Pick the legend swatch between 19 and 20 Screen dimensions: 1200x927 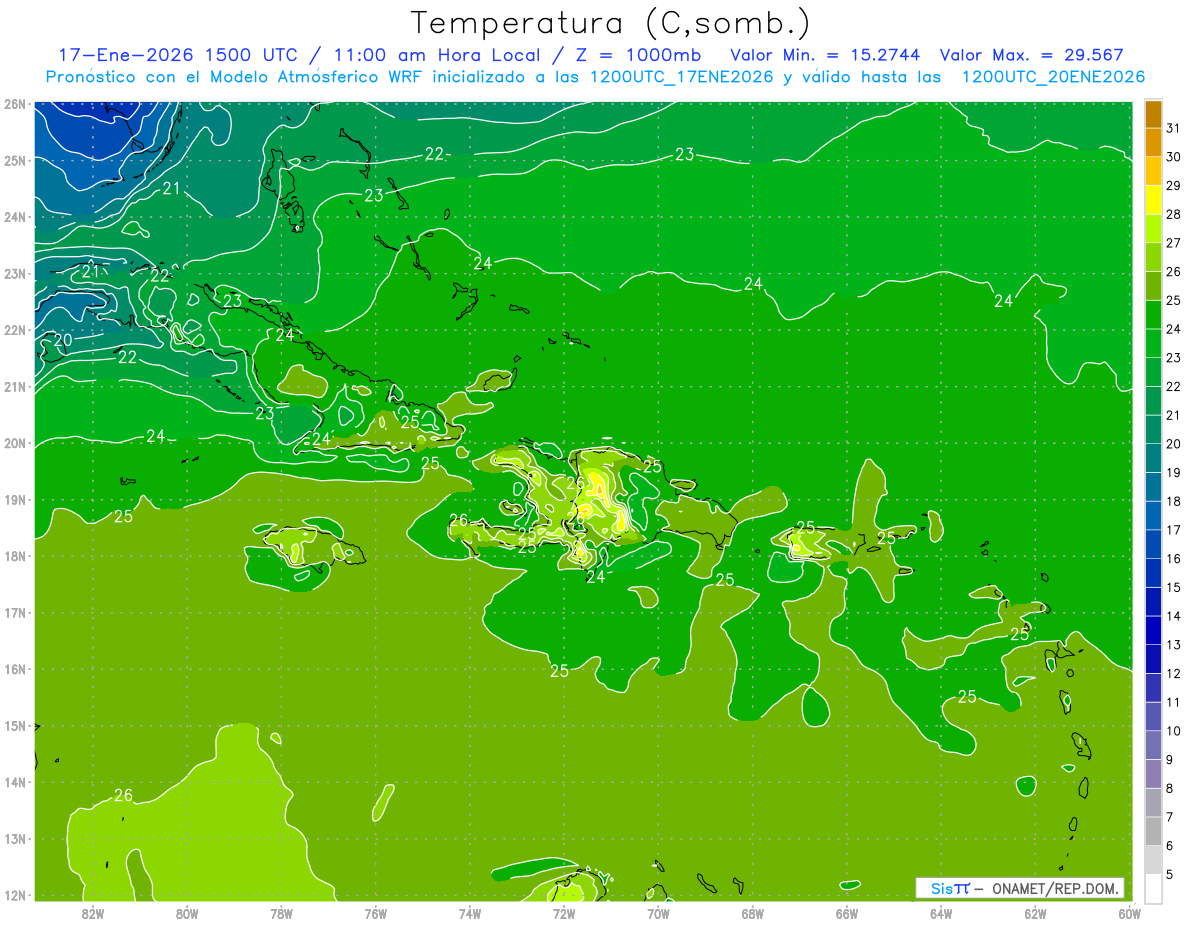[x=1153, y=458]
